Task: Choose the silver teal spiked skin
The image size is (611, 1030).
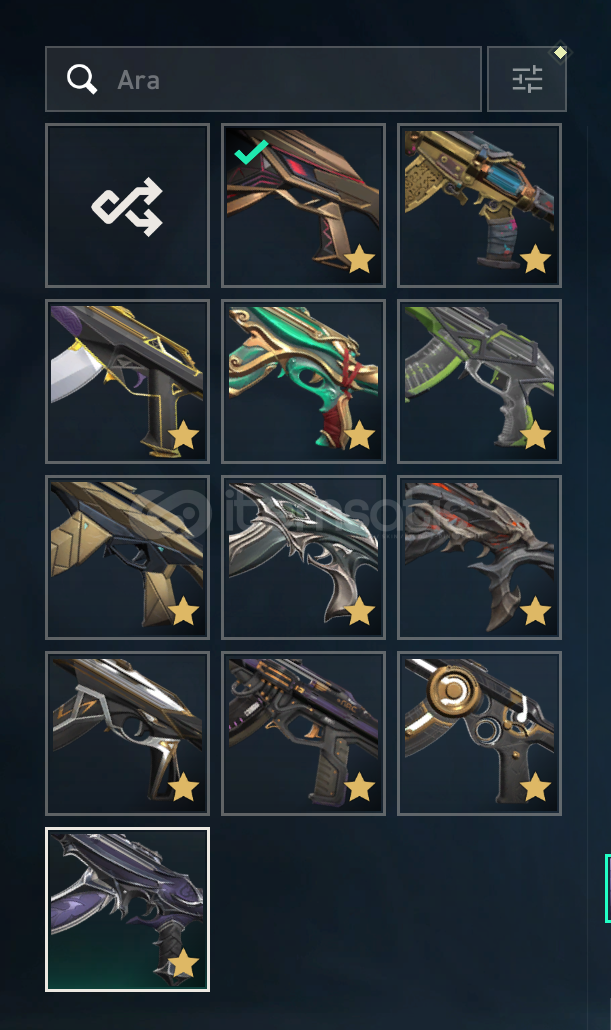Action: (304, 558)
